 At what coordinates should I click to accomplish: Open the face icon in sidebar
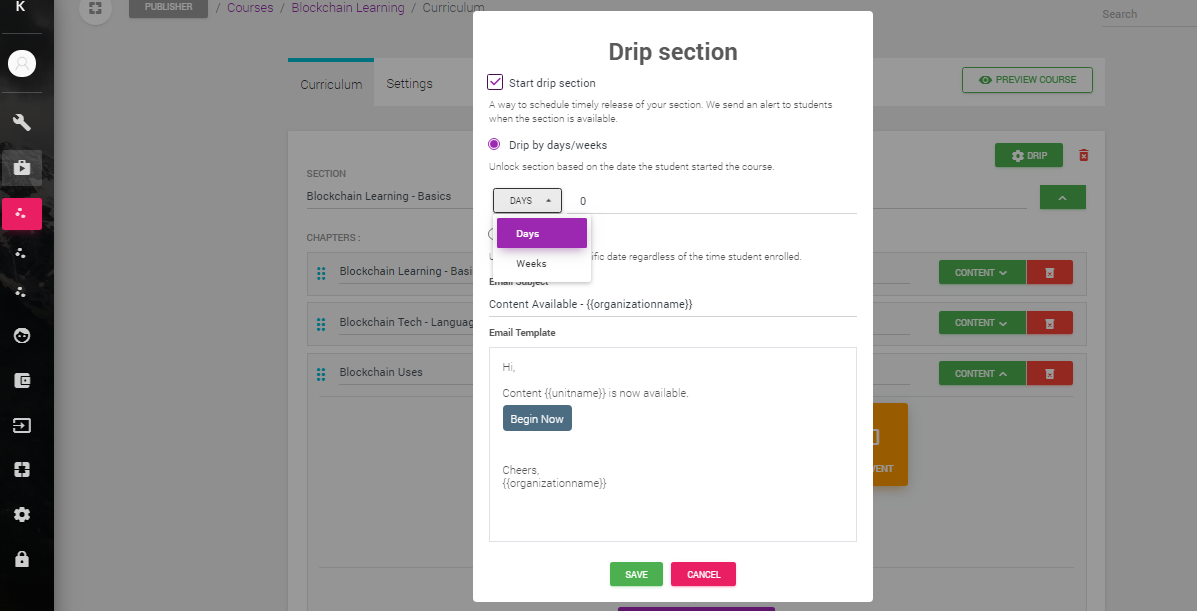[x=22, y=335]
